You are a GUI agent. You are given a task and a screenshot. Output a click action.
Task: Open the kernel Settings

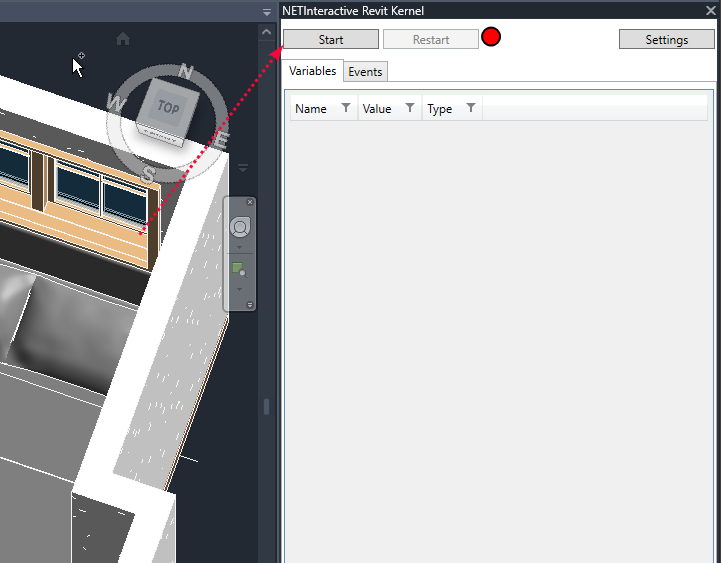666,40
